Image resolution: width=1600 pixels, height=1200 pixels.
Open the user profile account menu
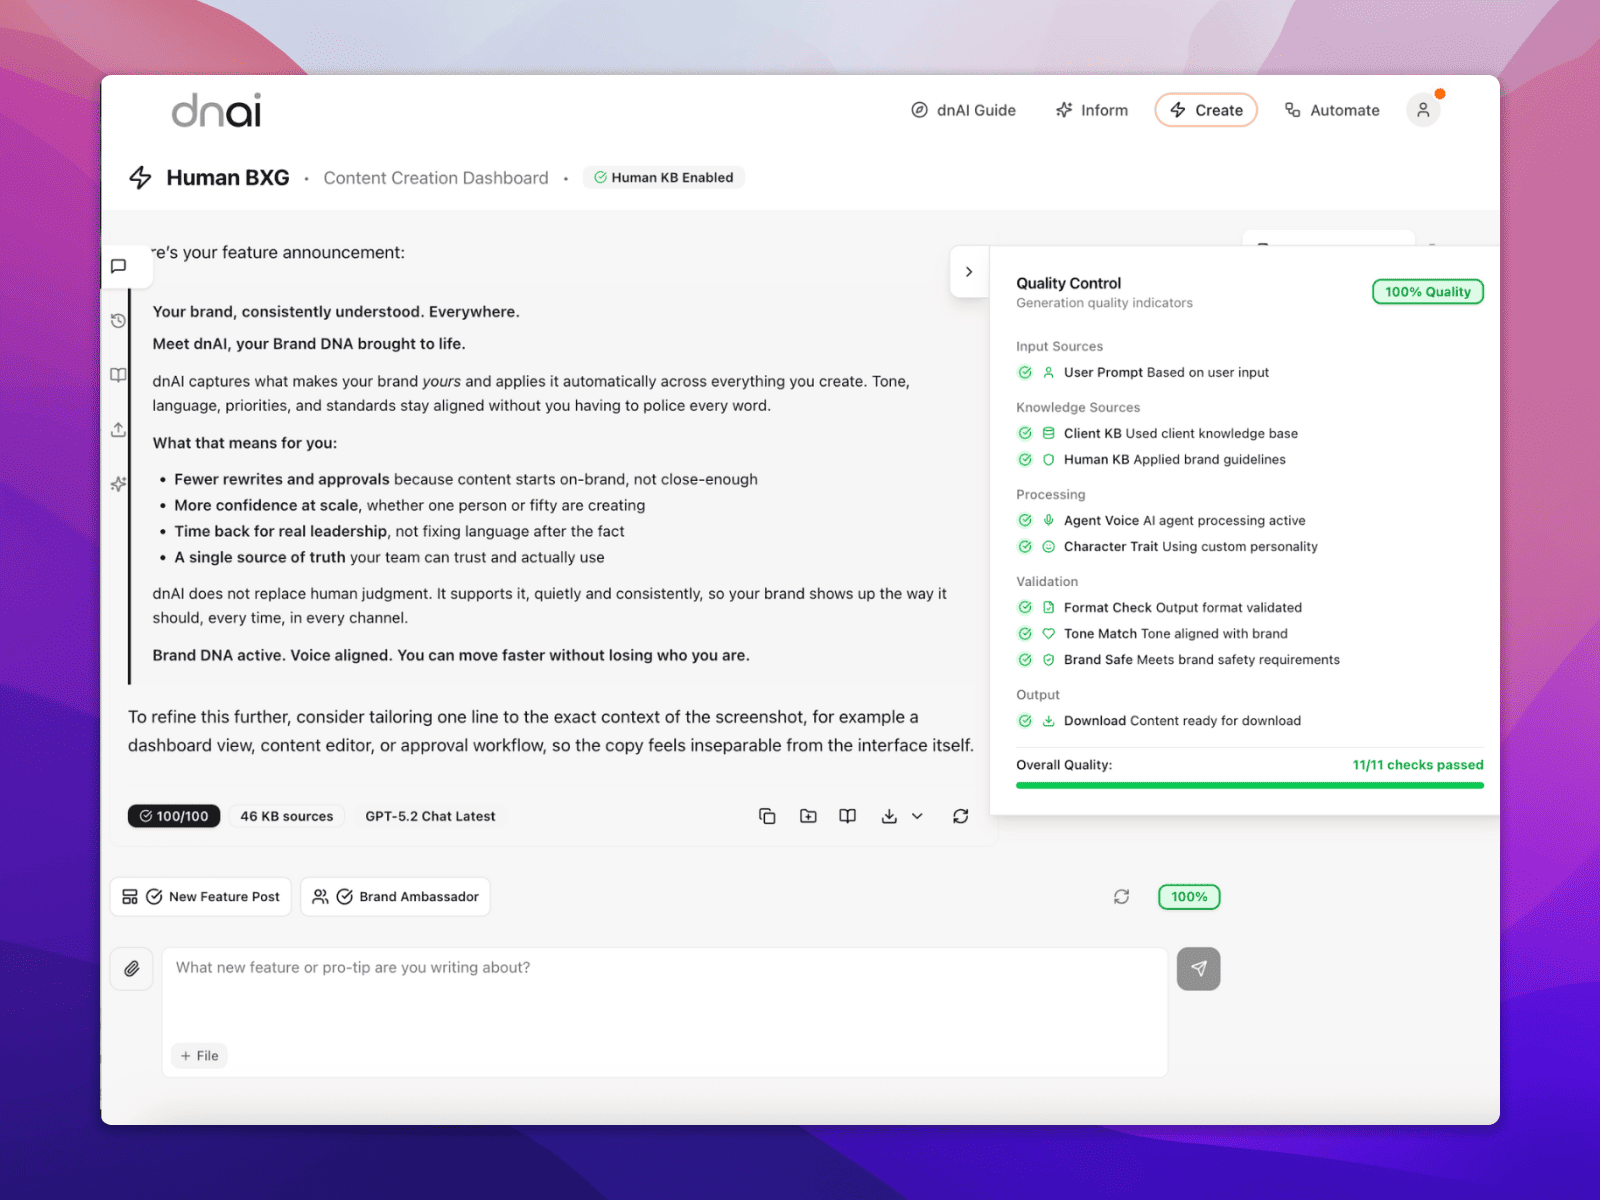coord(1422,110)
